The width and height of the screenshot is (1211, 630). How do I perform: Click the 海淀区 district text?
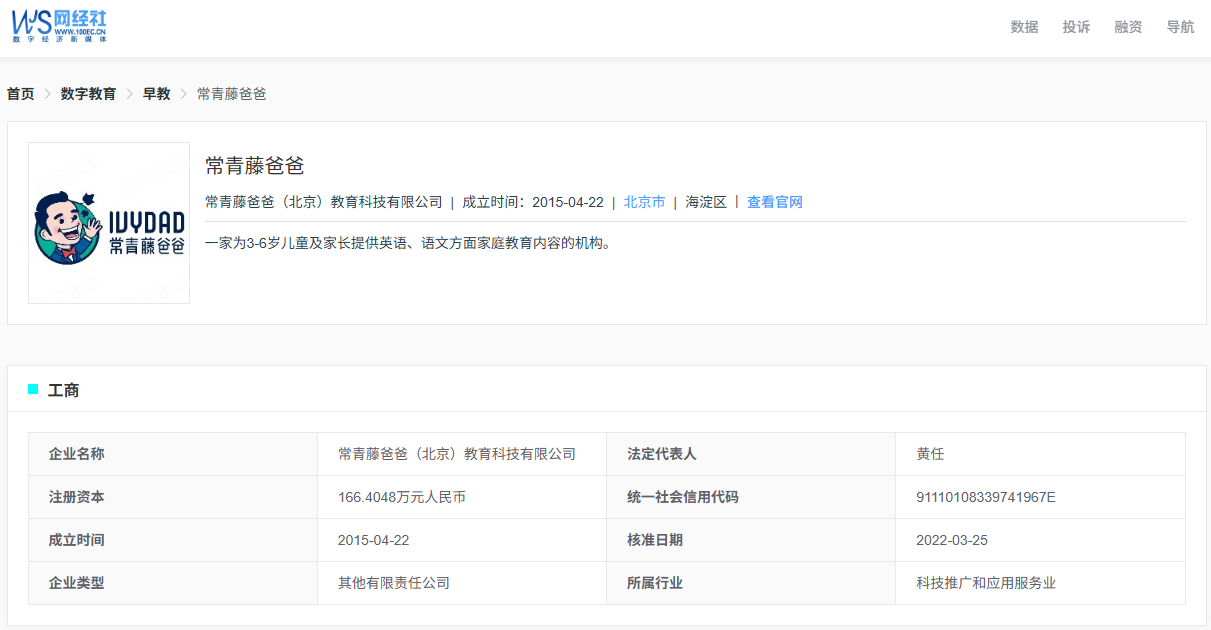706,202
